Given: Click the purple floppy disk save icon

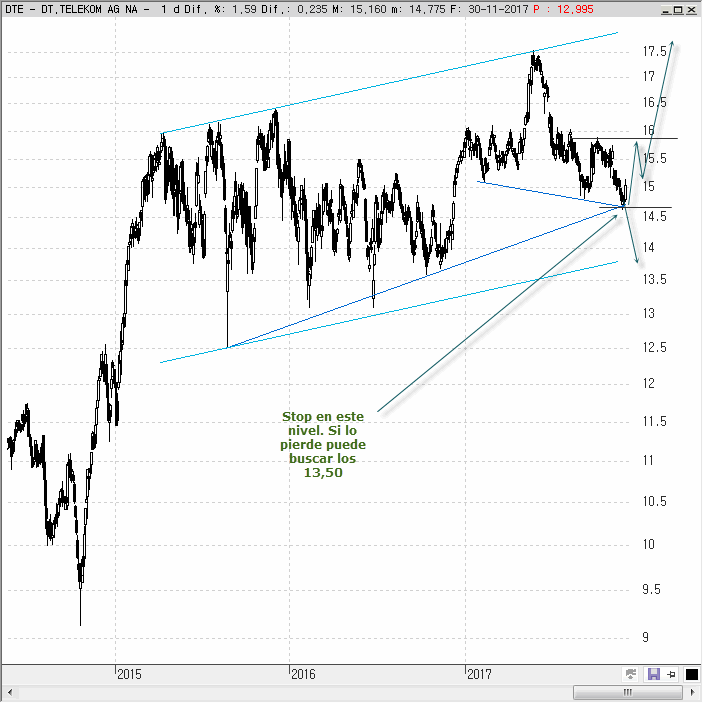Looking at the screenshot, I should click(x=654, y=674).
